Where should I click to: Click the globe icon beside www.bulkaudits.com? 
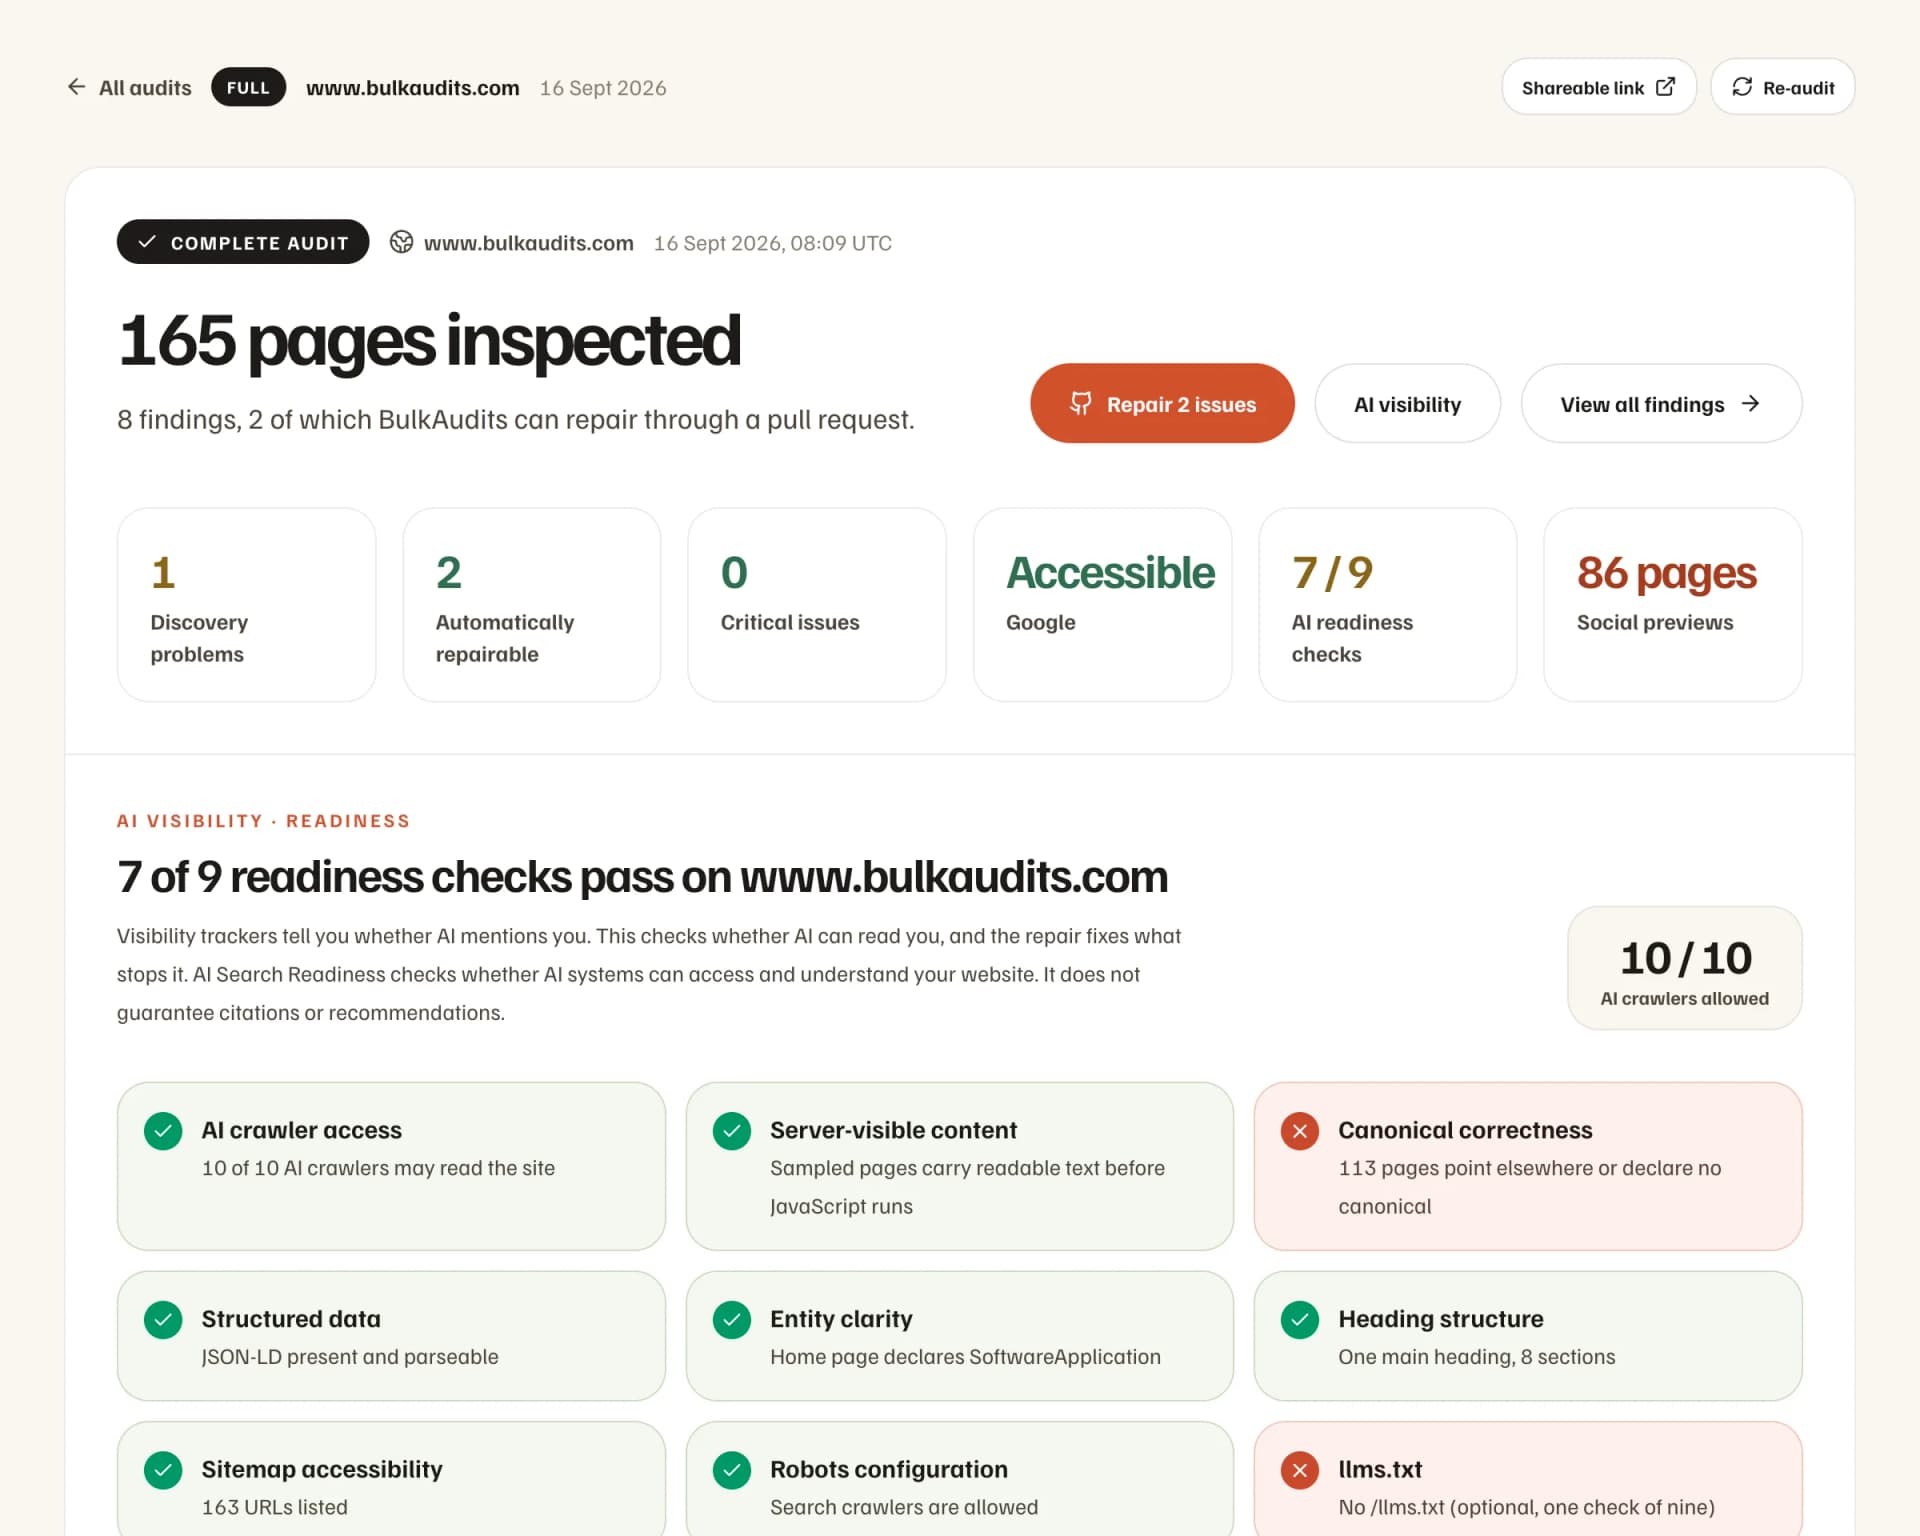(401, 242)
